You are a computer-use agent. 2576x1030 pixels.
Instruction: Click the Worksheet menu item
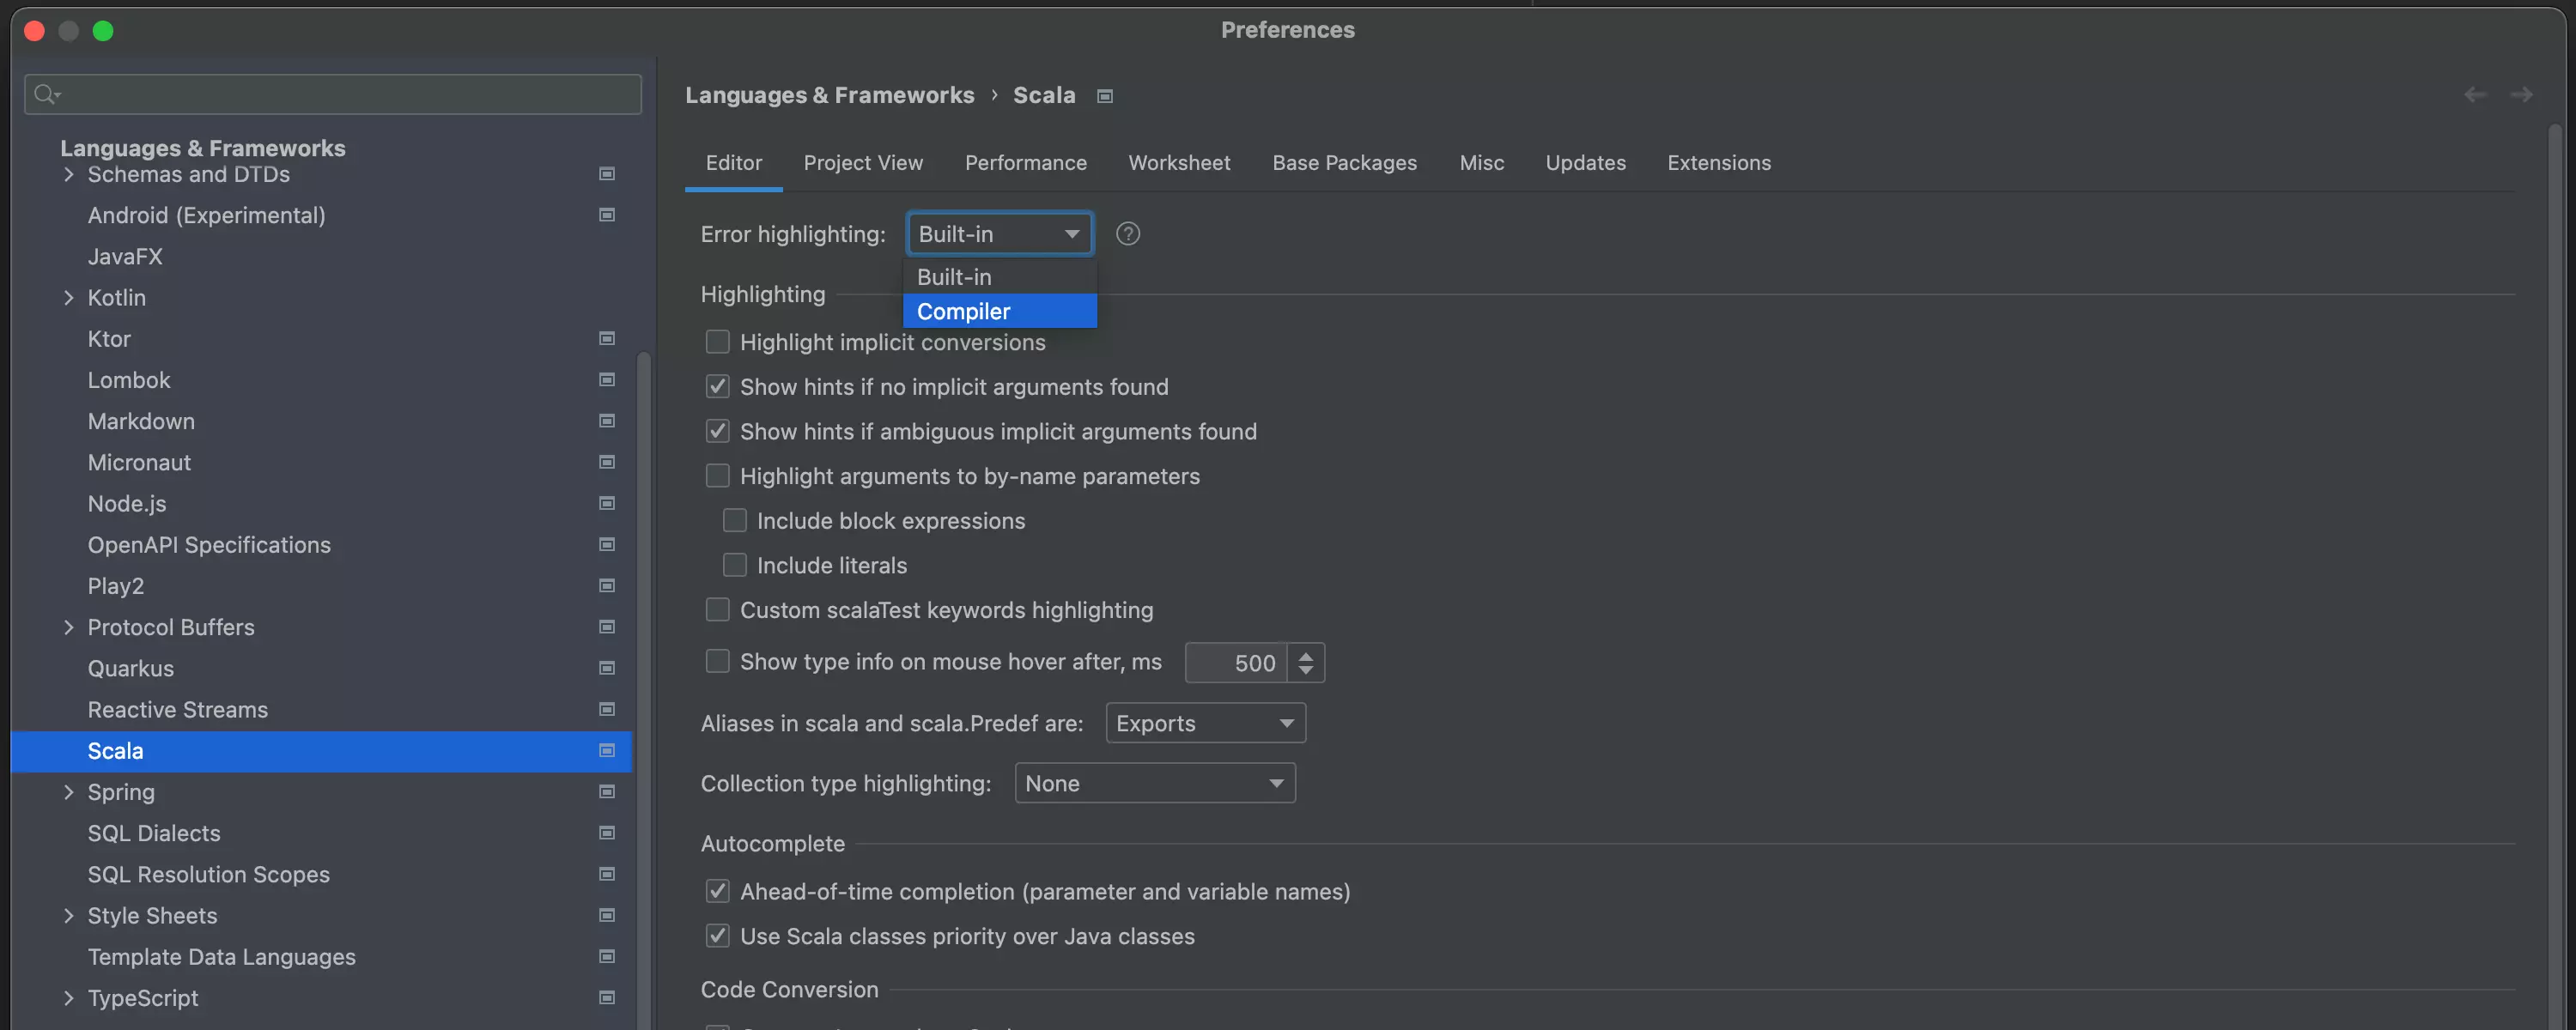point(1180,162)
